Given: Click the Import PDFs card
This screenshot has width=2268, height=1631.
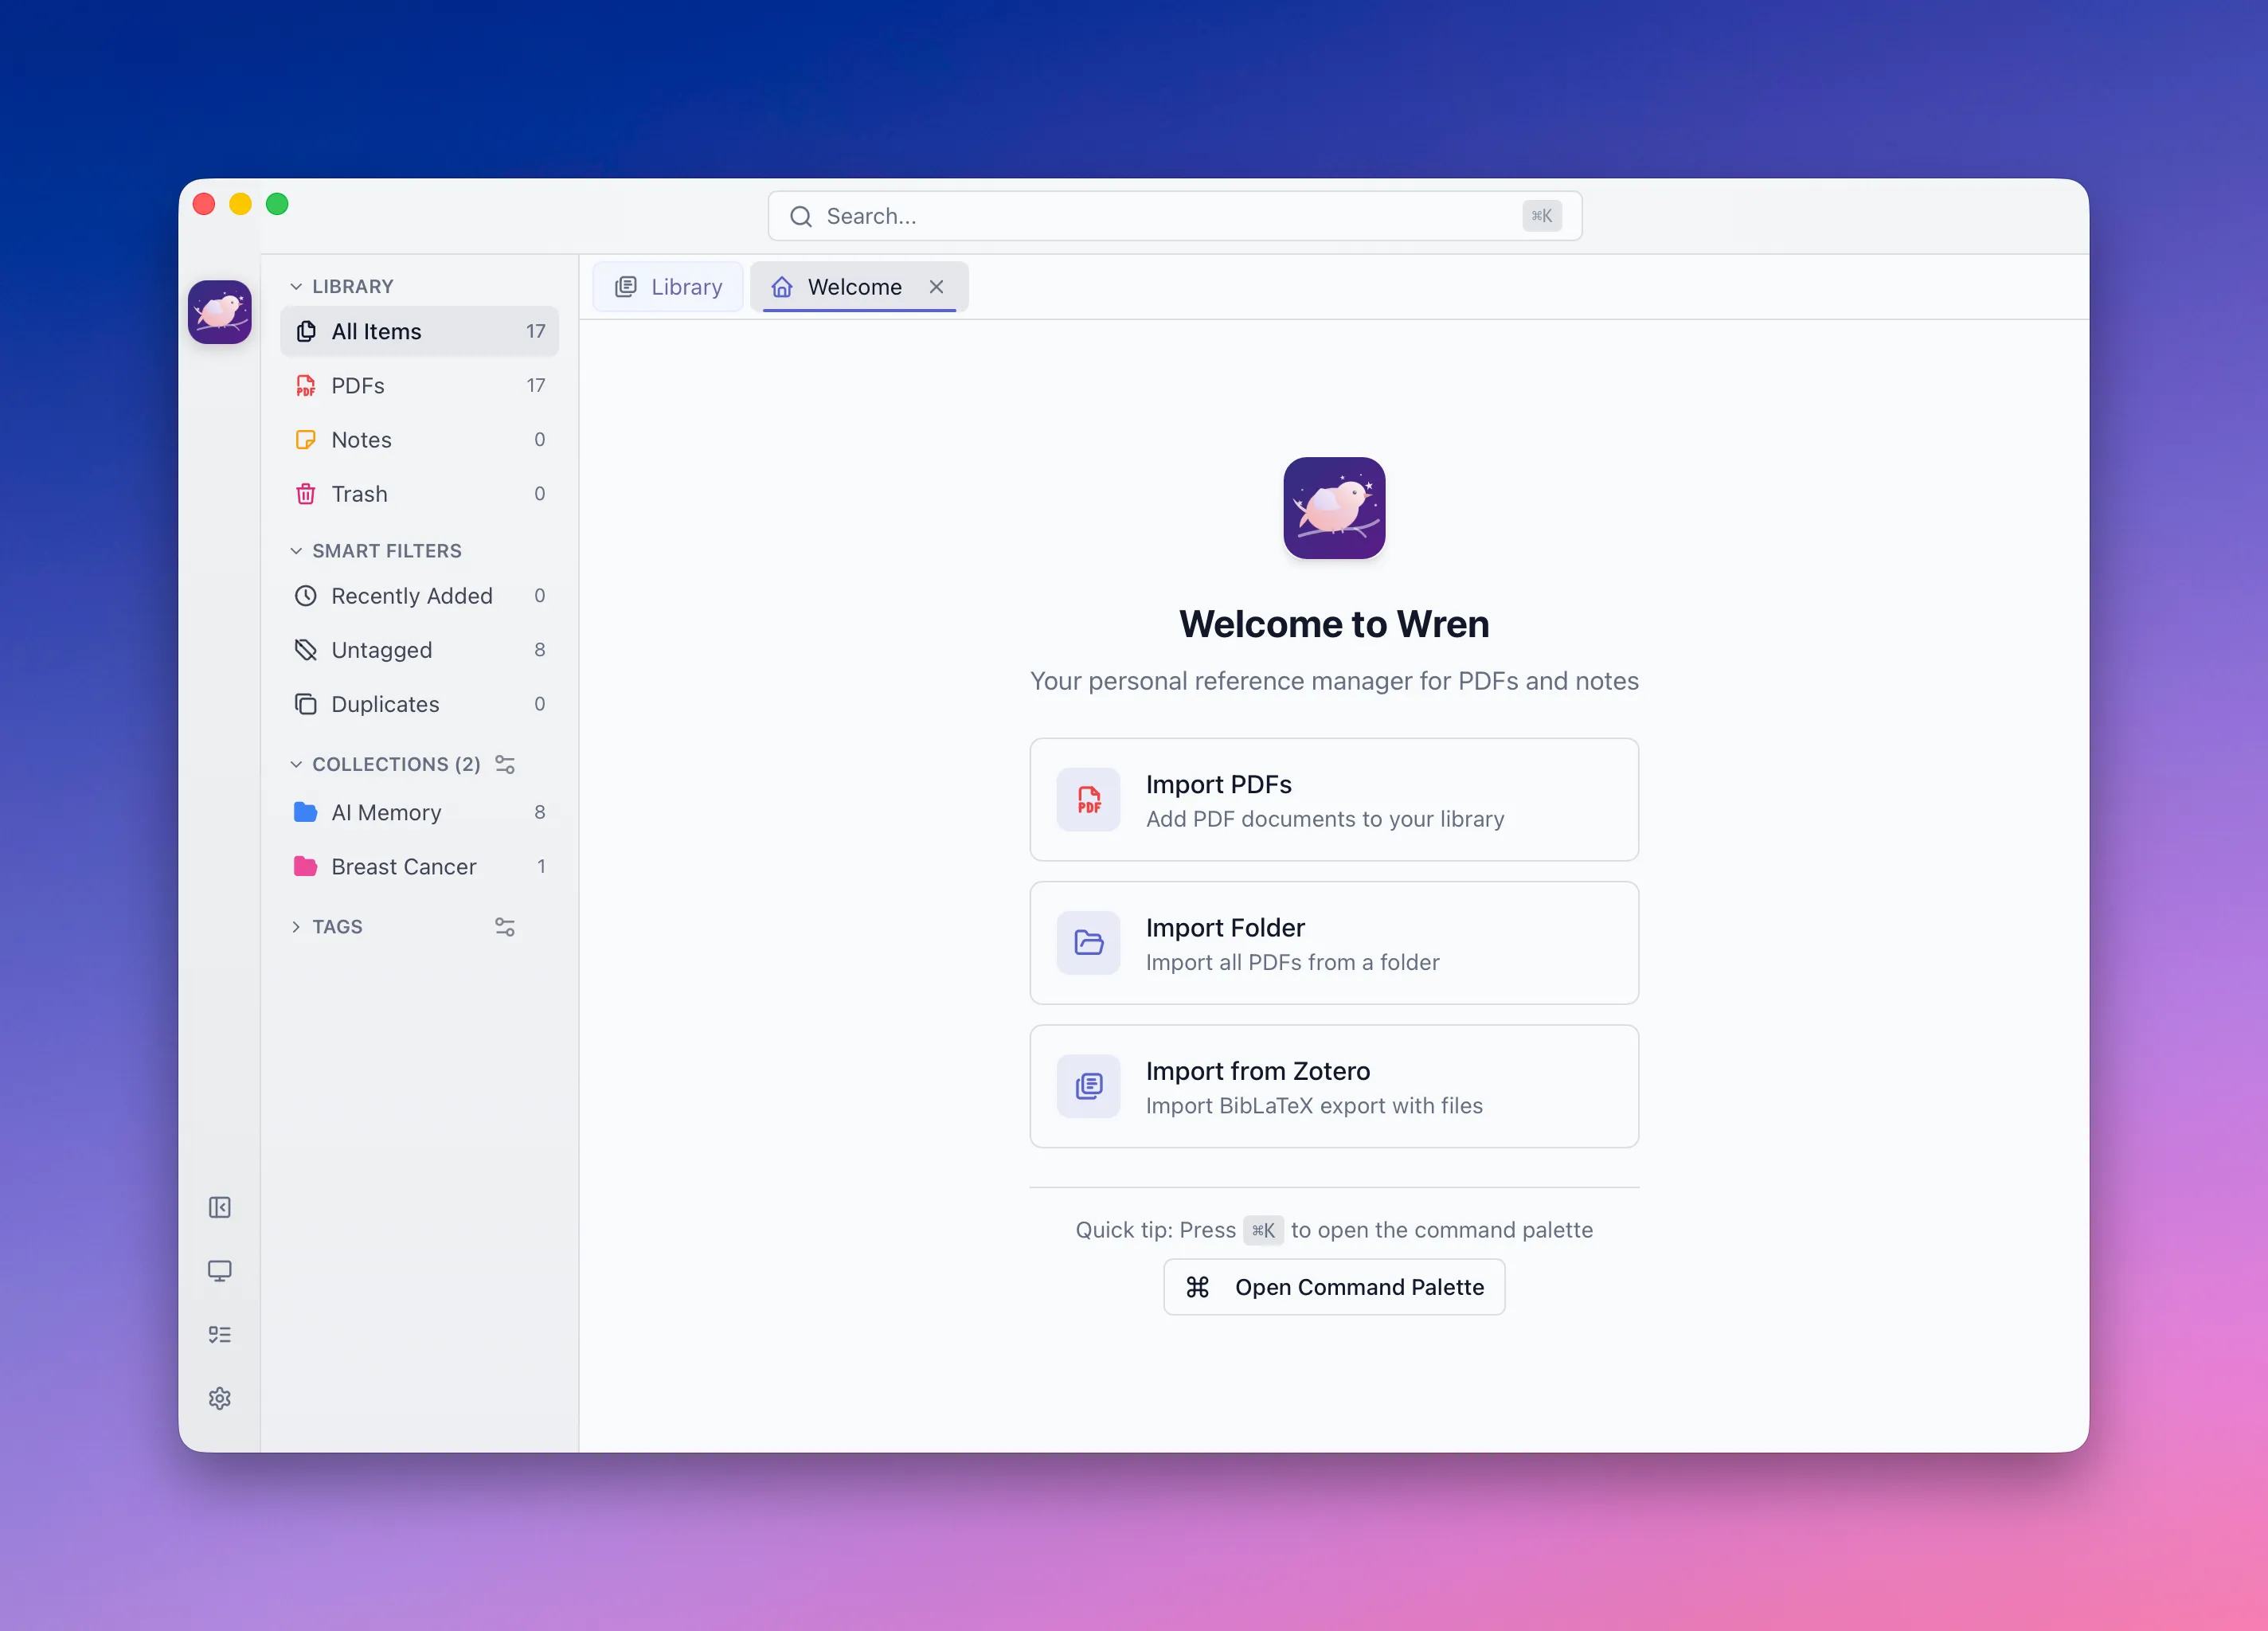Looking at the screenshot, I should [1334, 800].
